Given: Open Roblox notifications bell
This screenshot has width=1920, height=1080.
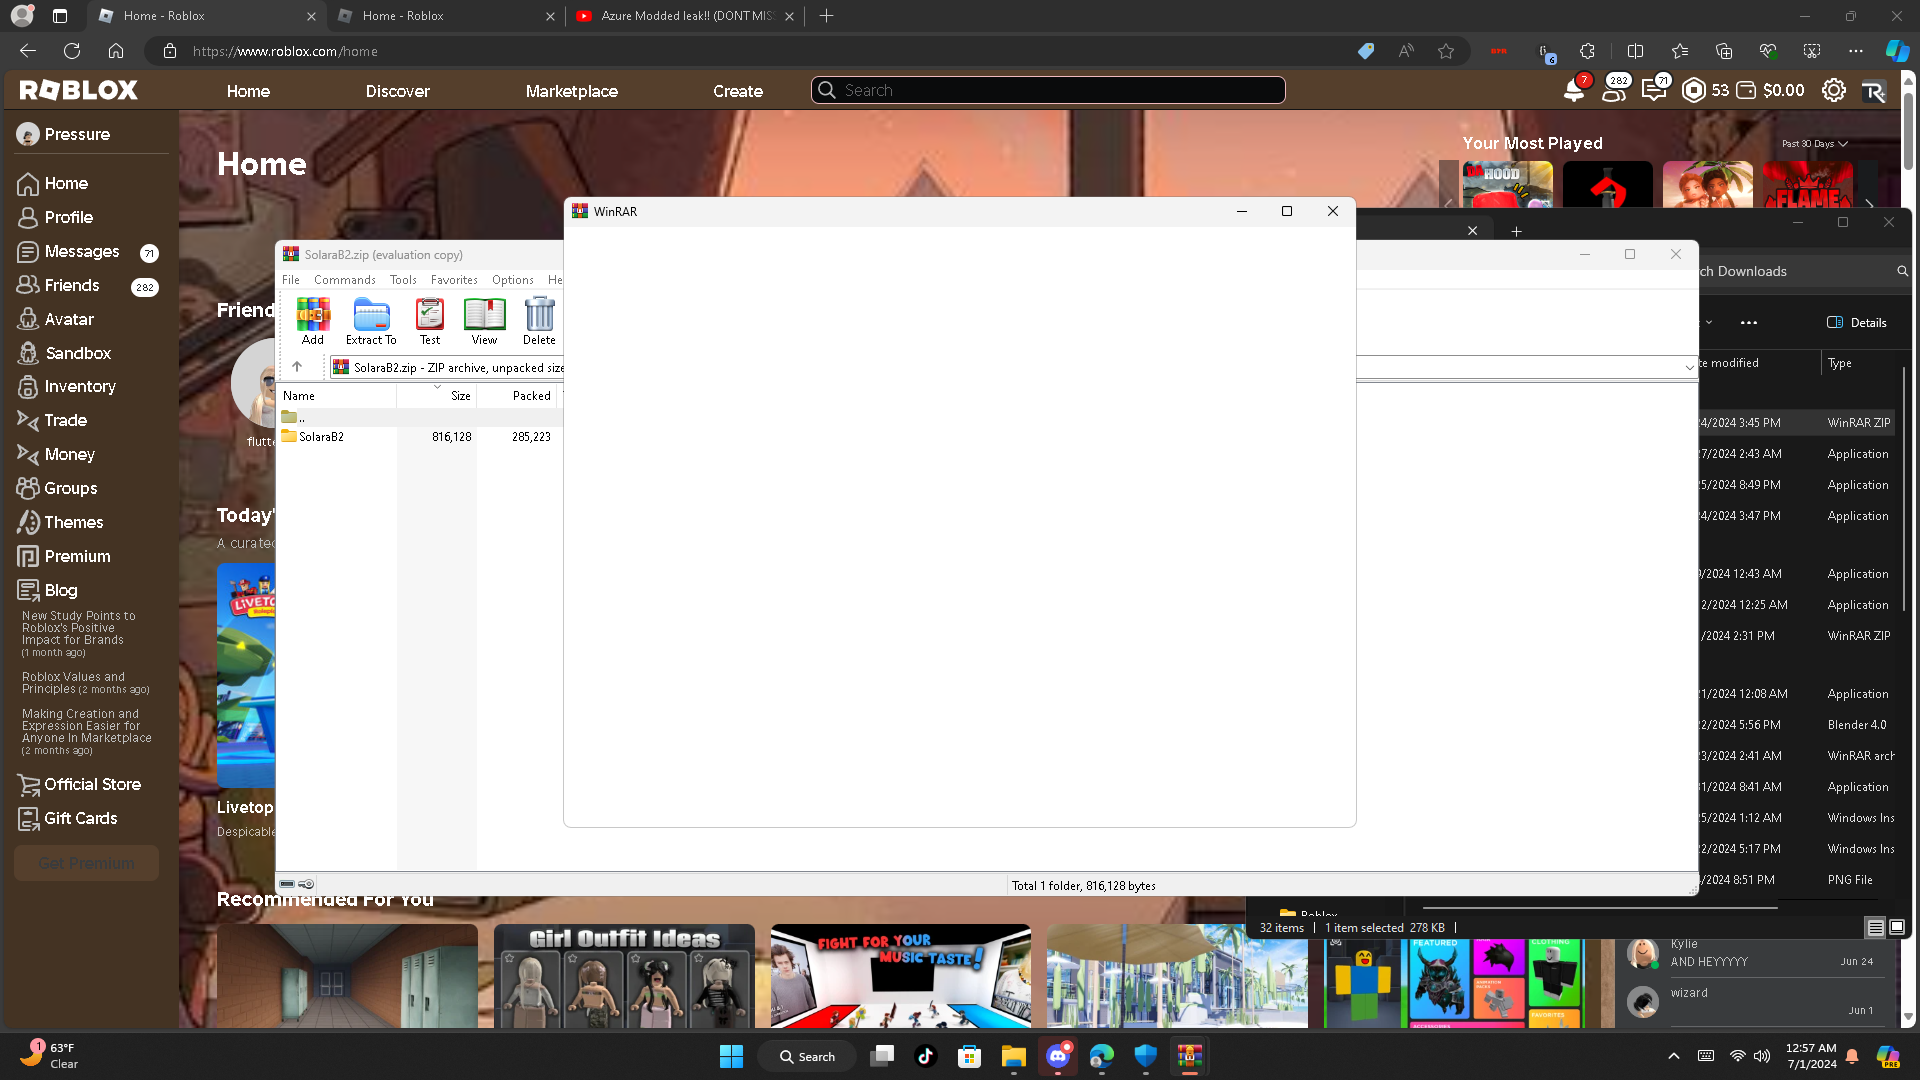Looking at the screenshot, I should tap(1573, 90).
